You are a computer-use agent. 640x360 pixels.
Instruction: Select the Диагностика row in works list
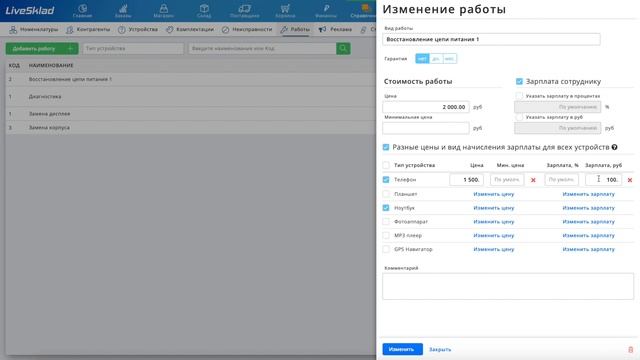tap(191, 97)
